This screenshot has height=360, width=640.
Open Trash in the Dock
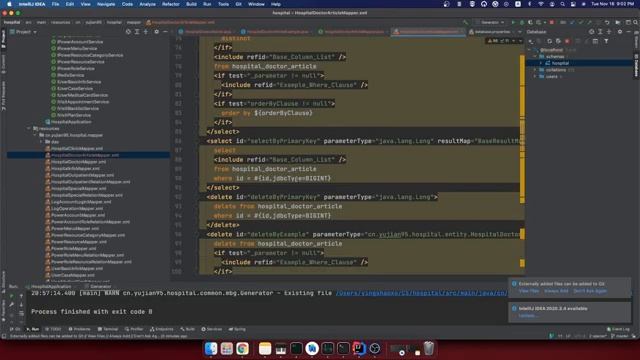(429, 349)
